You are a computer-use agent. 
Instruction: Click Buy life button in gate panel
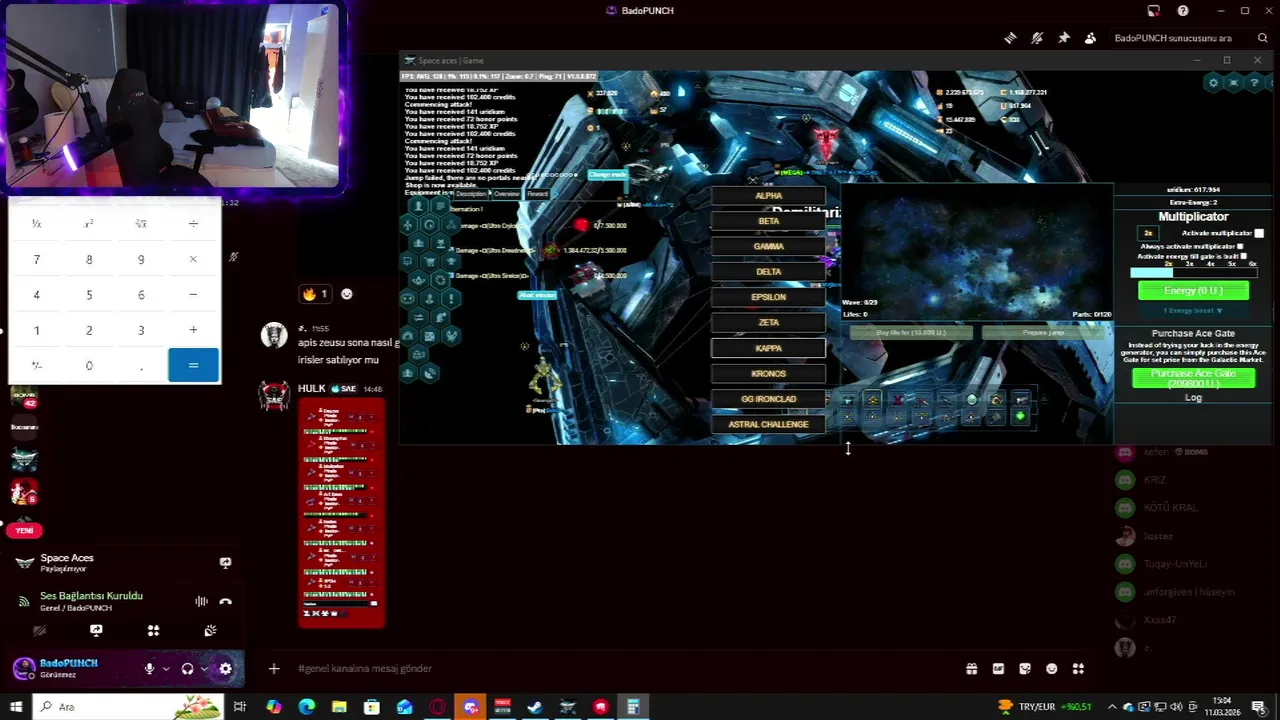pos(910,332)
